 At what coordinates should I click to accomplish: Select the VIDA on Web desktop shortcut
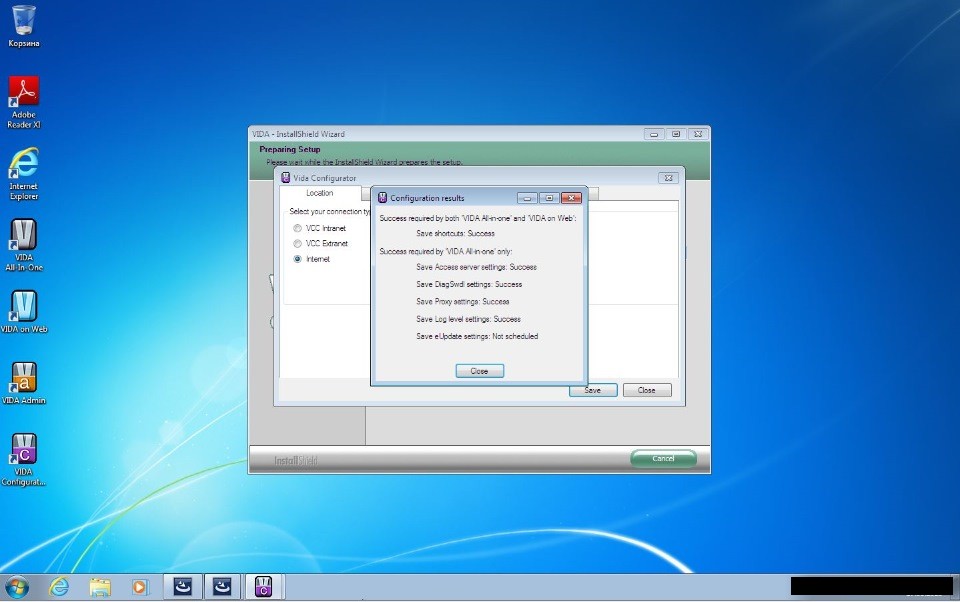[x=24, y=312]
